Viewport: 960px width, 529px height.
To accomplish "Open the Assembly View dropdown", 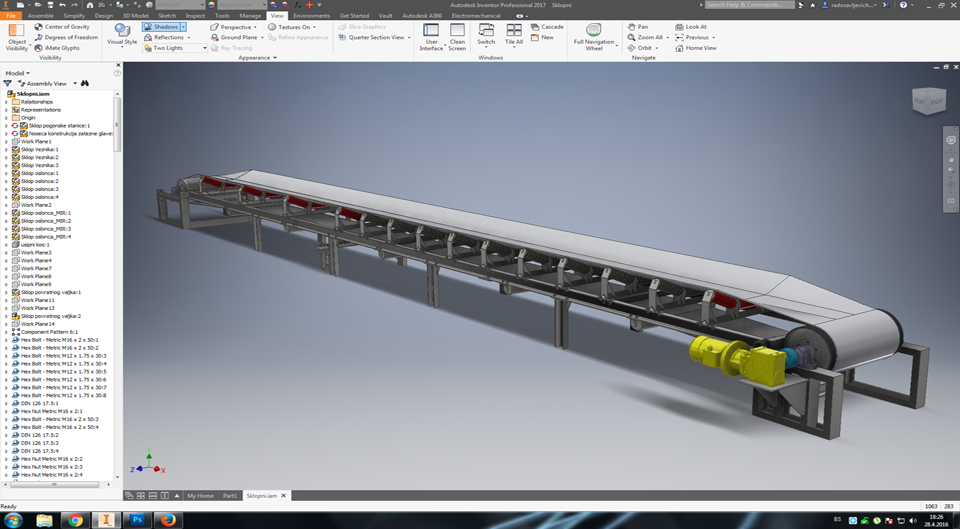I will pos(48,84).
